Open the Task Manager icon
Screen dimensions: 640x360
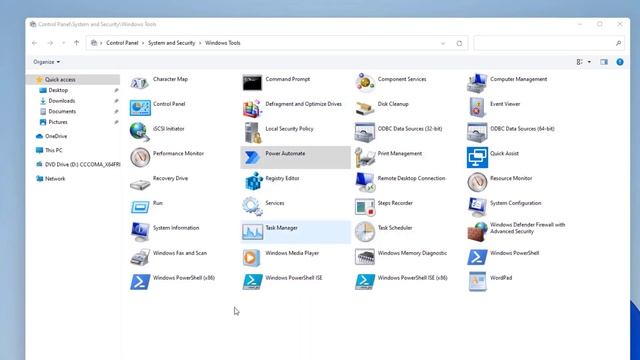252,232
